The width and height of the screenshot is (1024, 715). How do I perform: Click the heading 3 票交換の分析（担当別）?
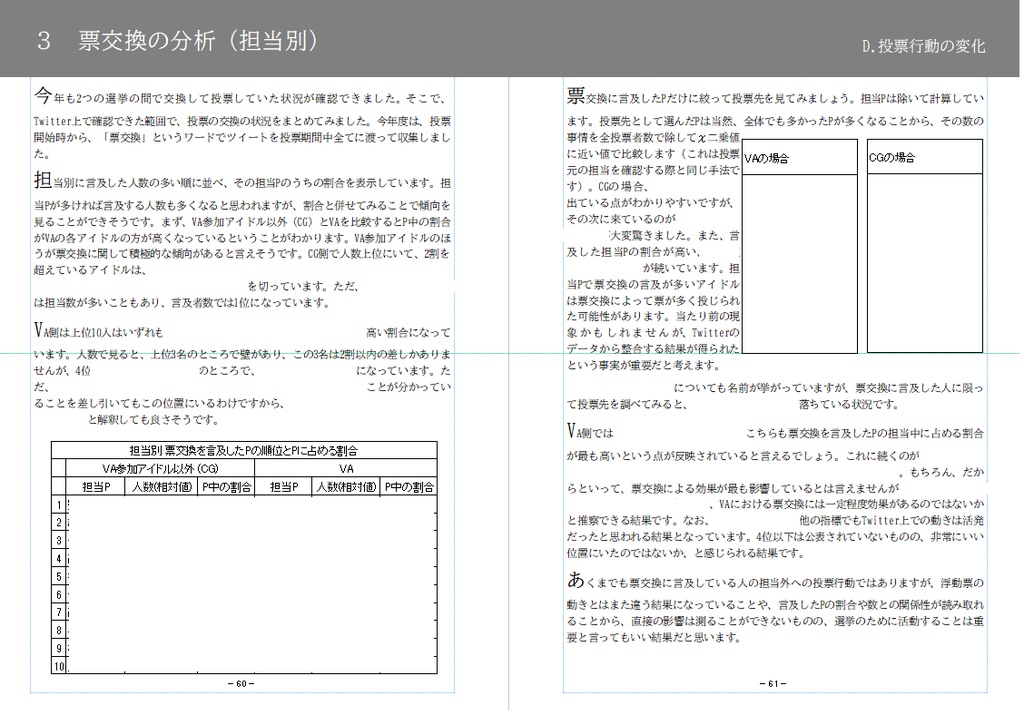[178, 42]
